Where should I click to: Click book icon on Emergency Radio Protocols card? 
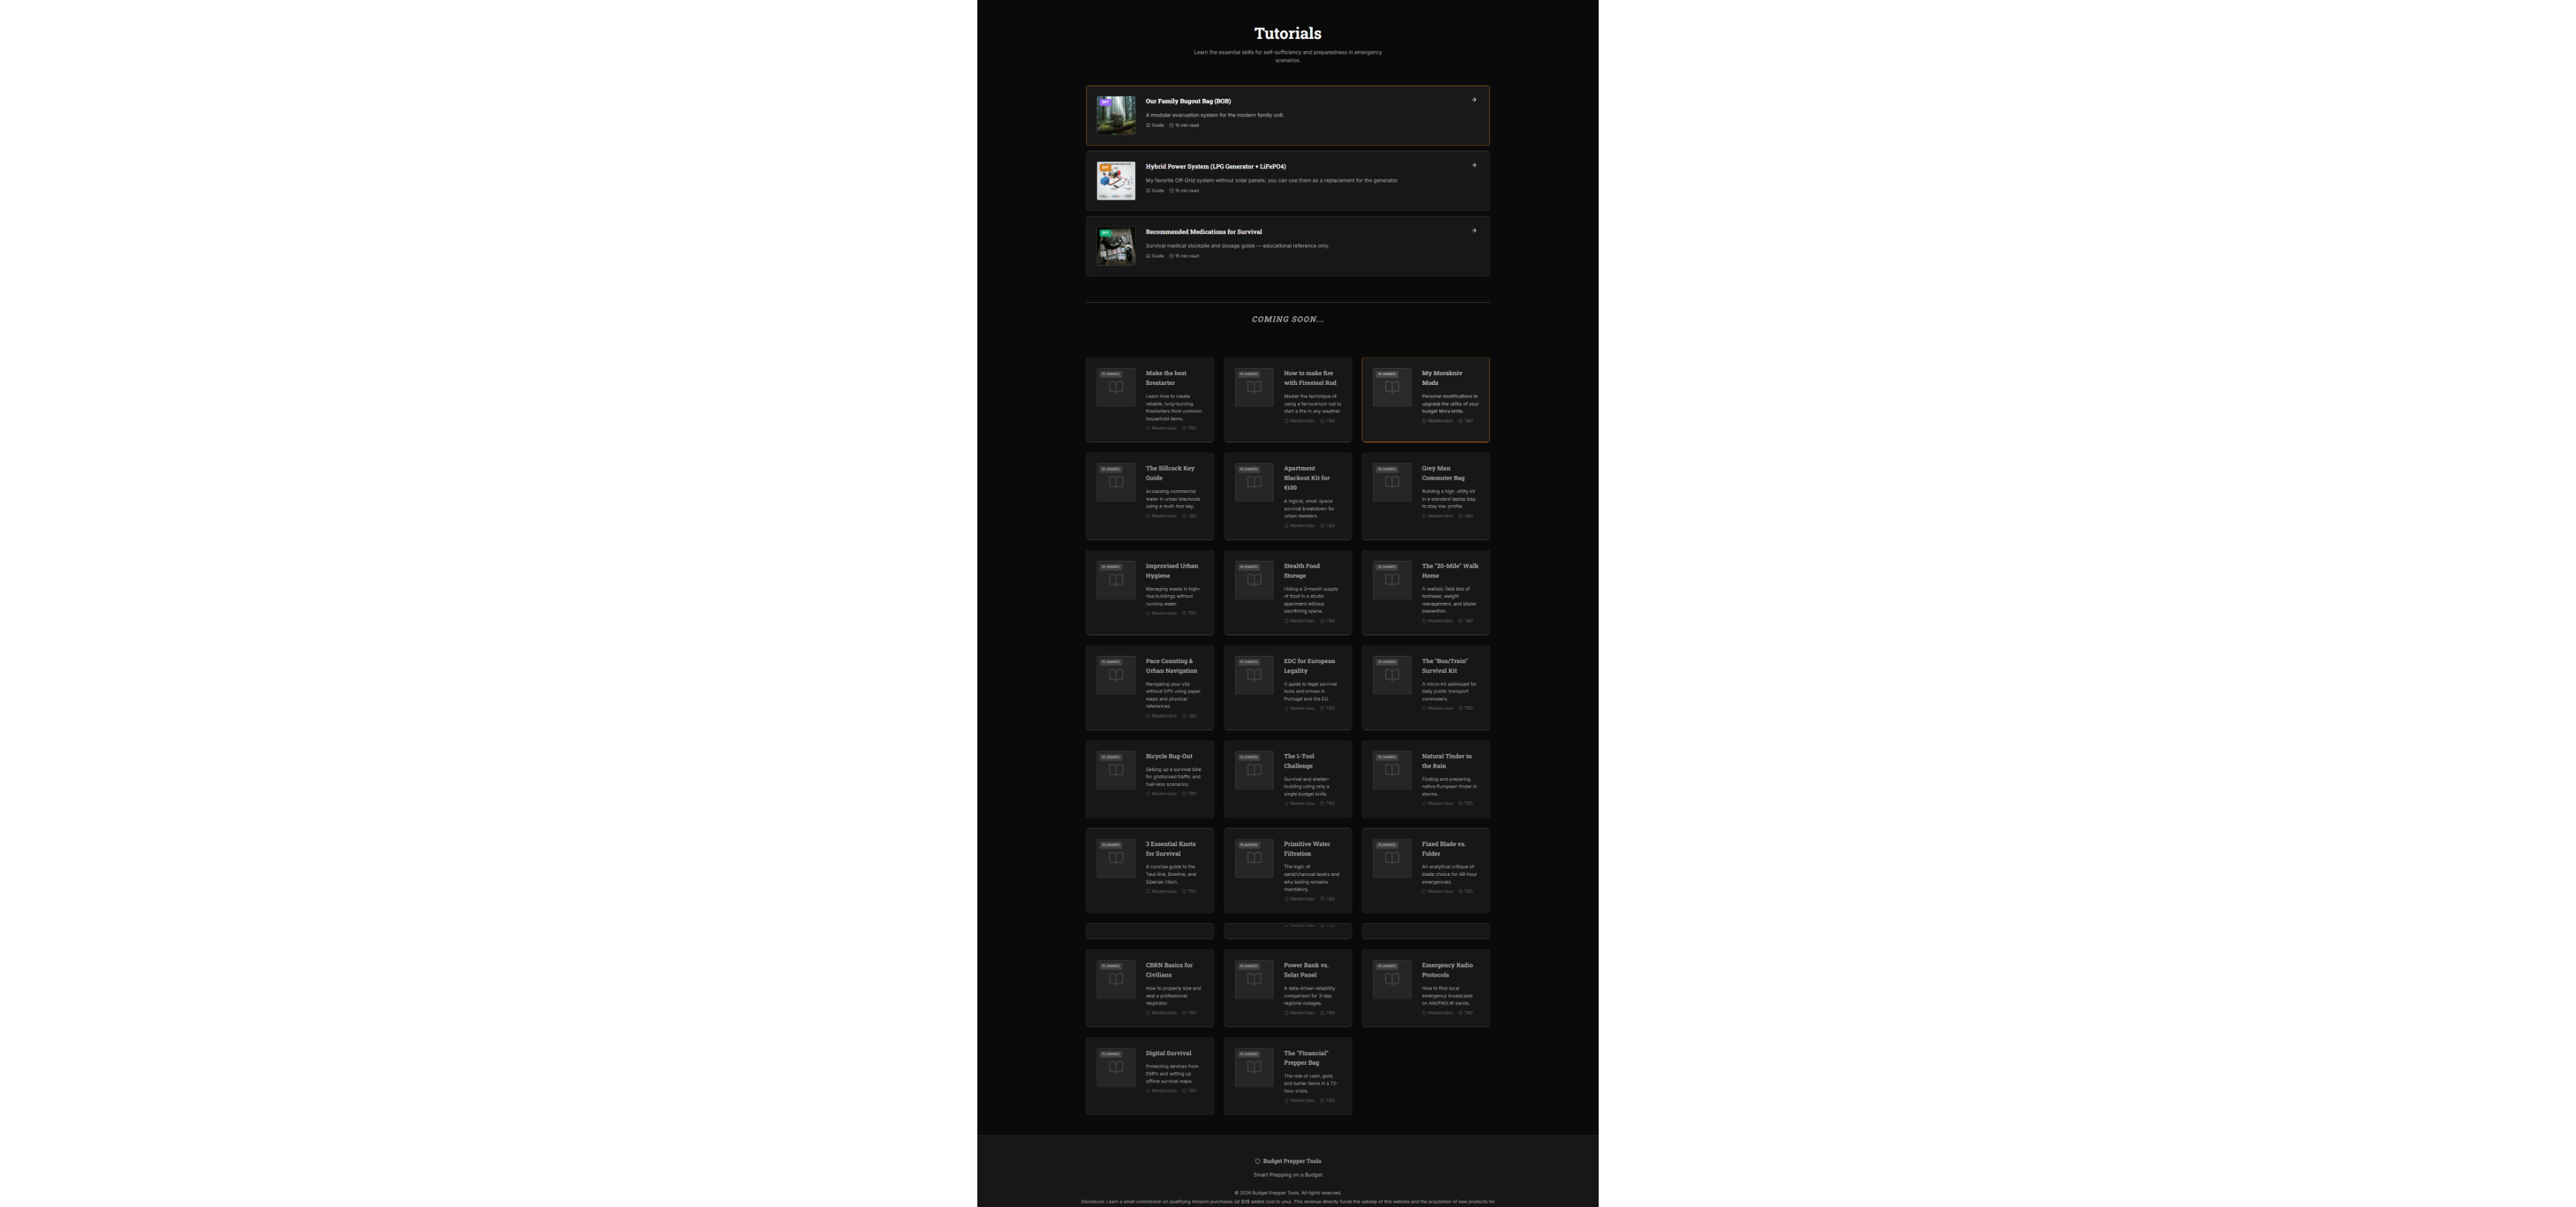(x=1391, y=979)
